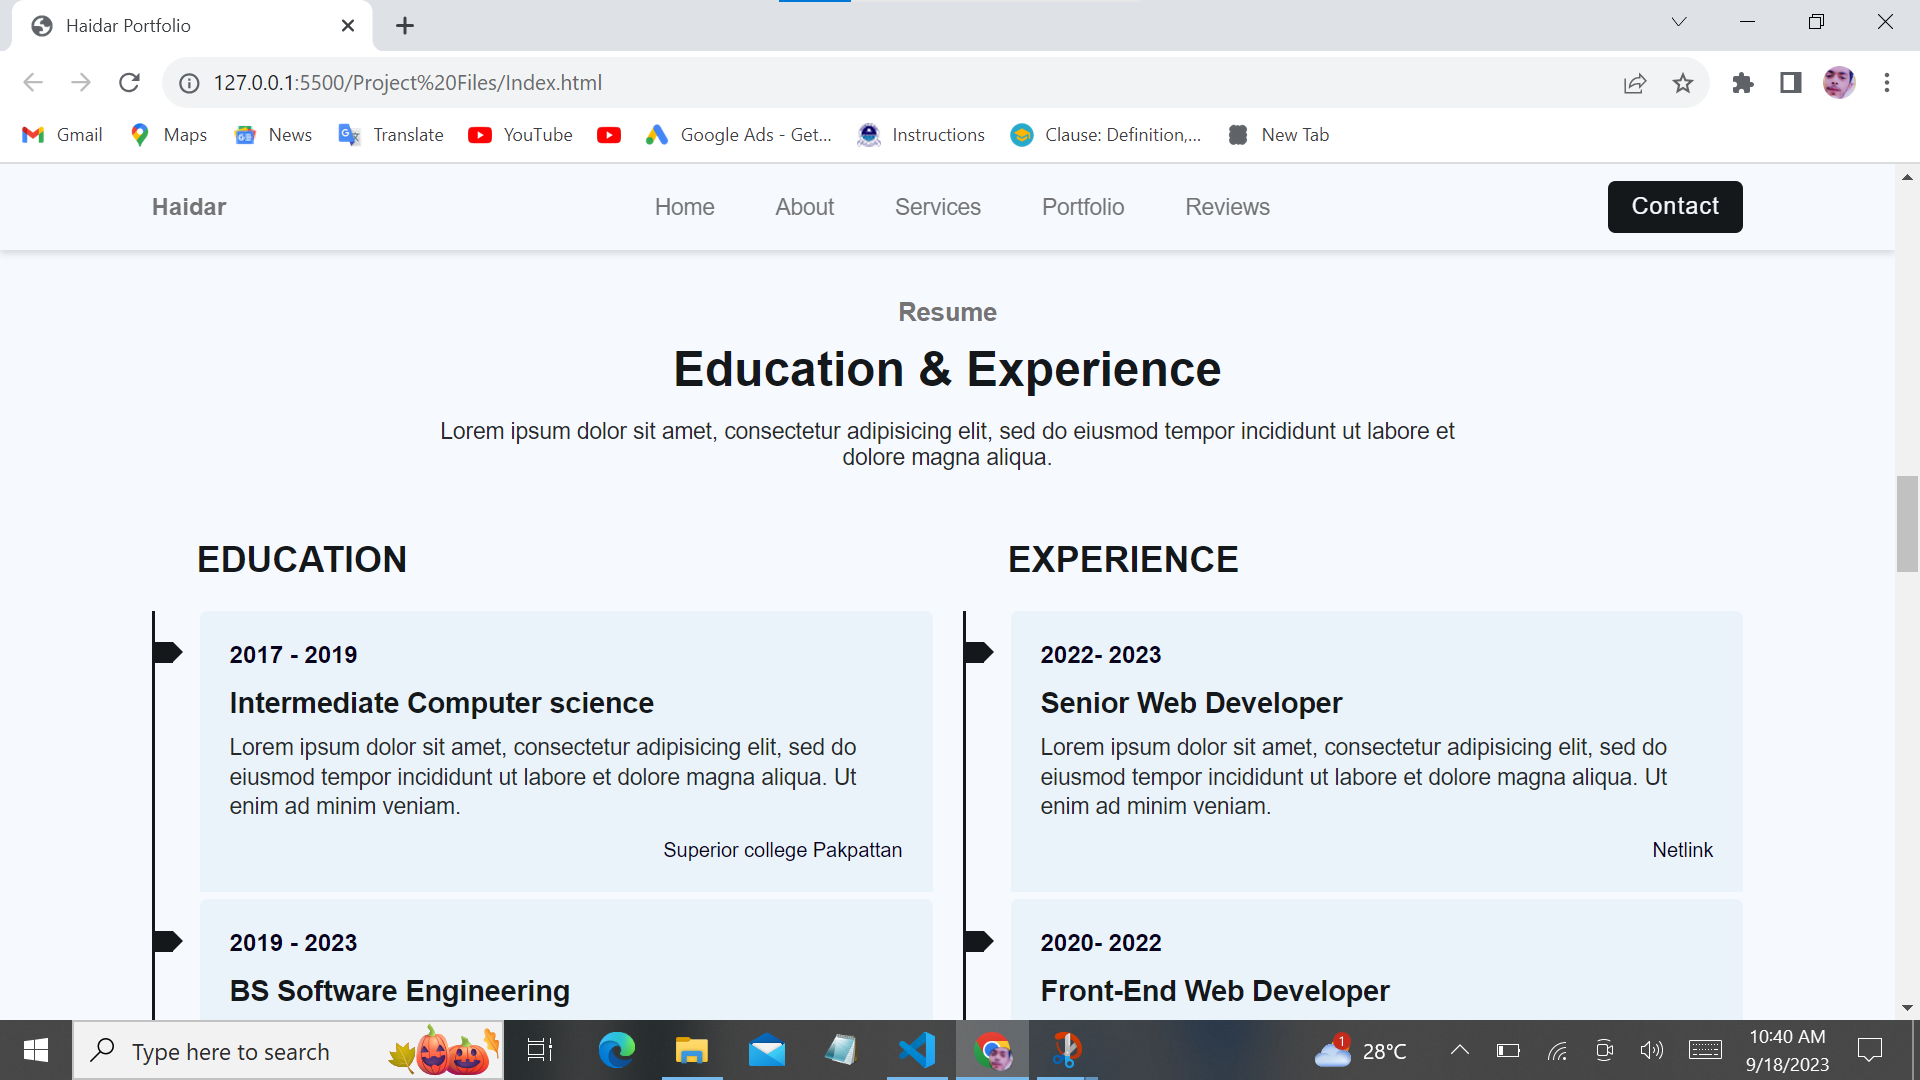Open the Clause: Definition bookmark
This screenshot has width=1920, height=1080.
point(1106,135)
